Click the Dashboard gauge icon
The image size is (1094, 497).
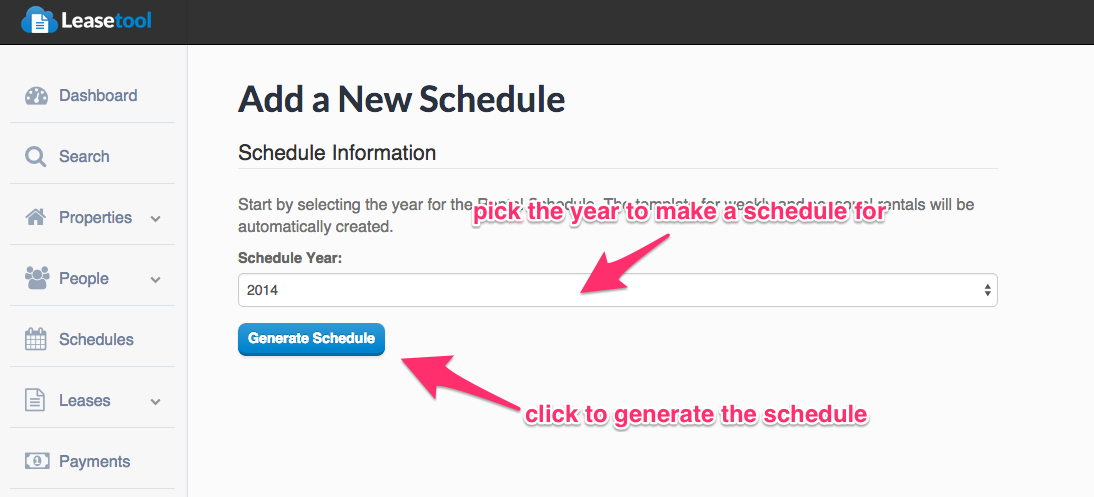pos(36,96)
